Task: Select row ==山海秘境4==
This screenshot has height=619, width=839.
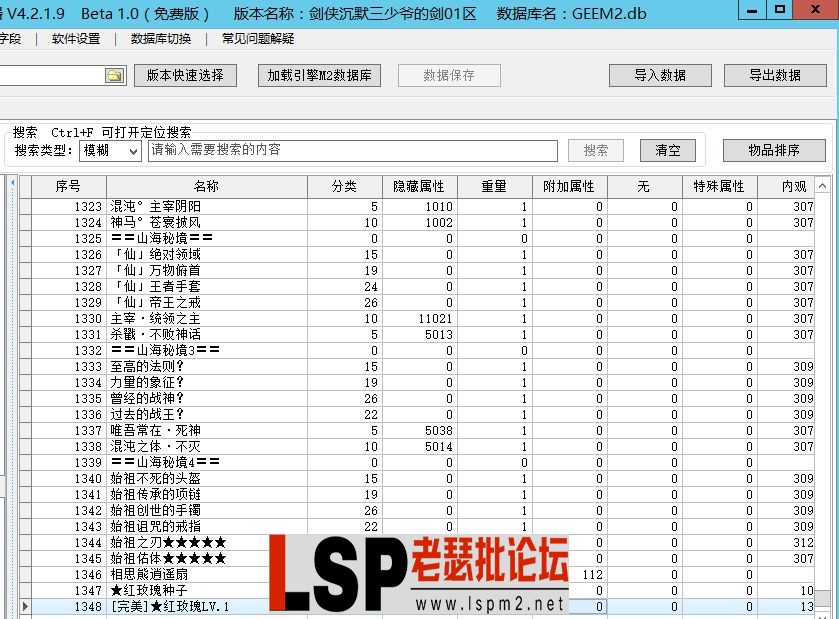Action: tap(417, 463)
